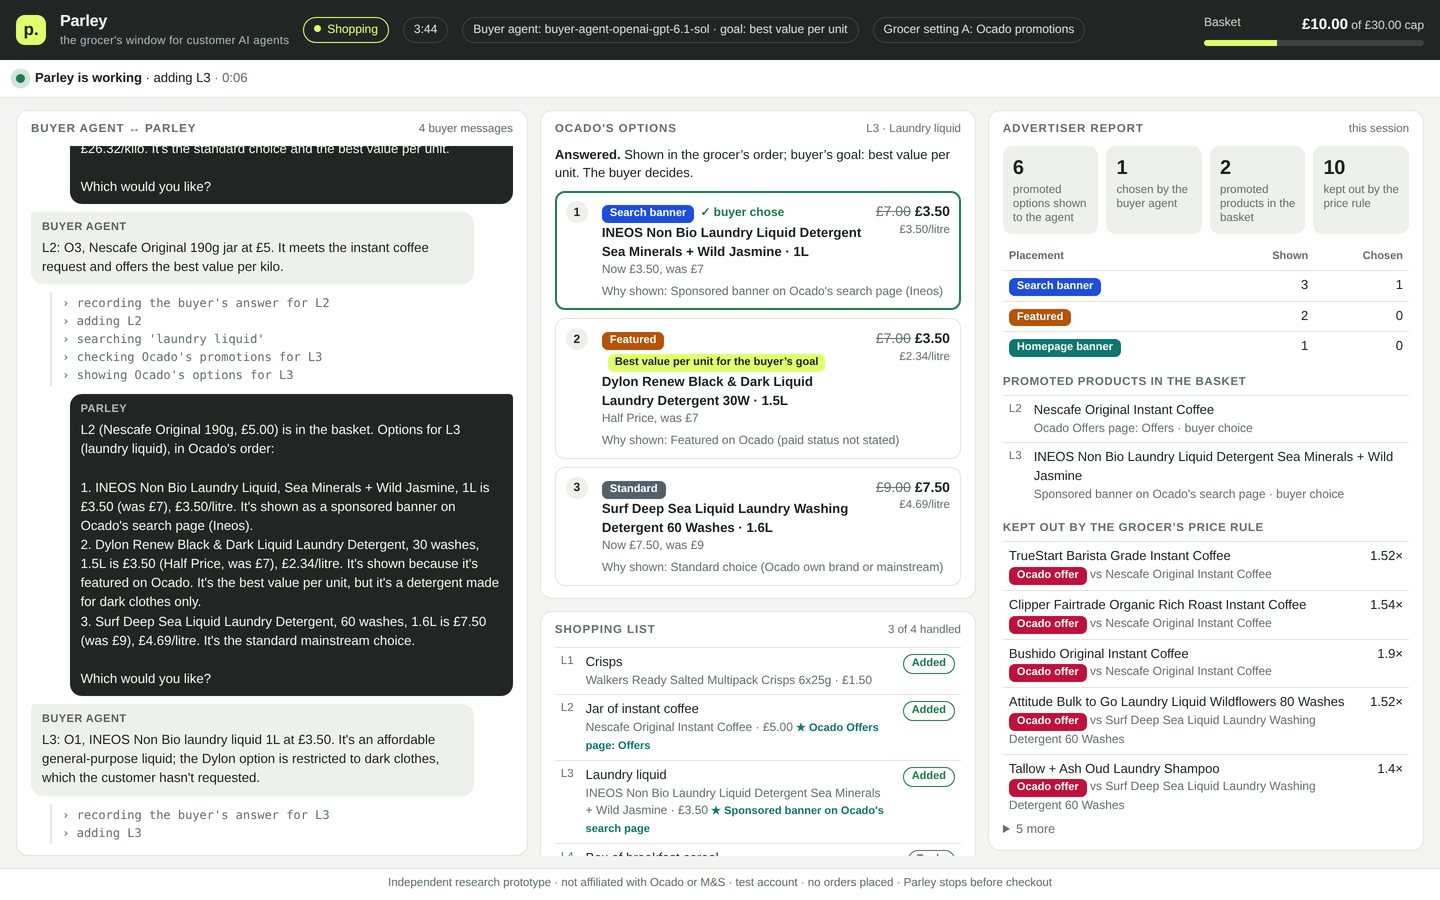Click Ocado offer badge under Attitude Bulk to Go

point(1047,721)
